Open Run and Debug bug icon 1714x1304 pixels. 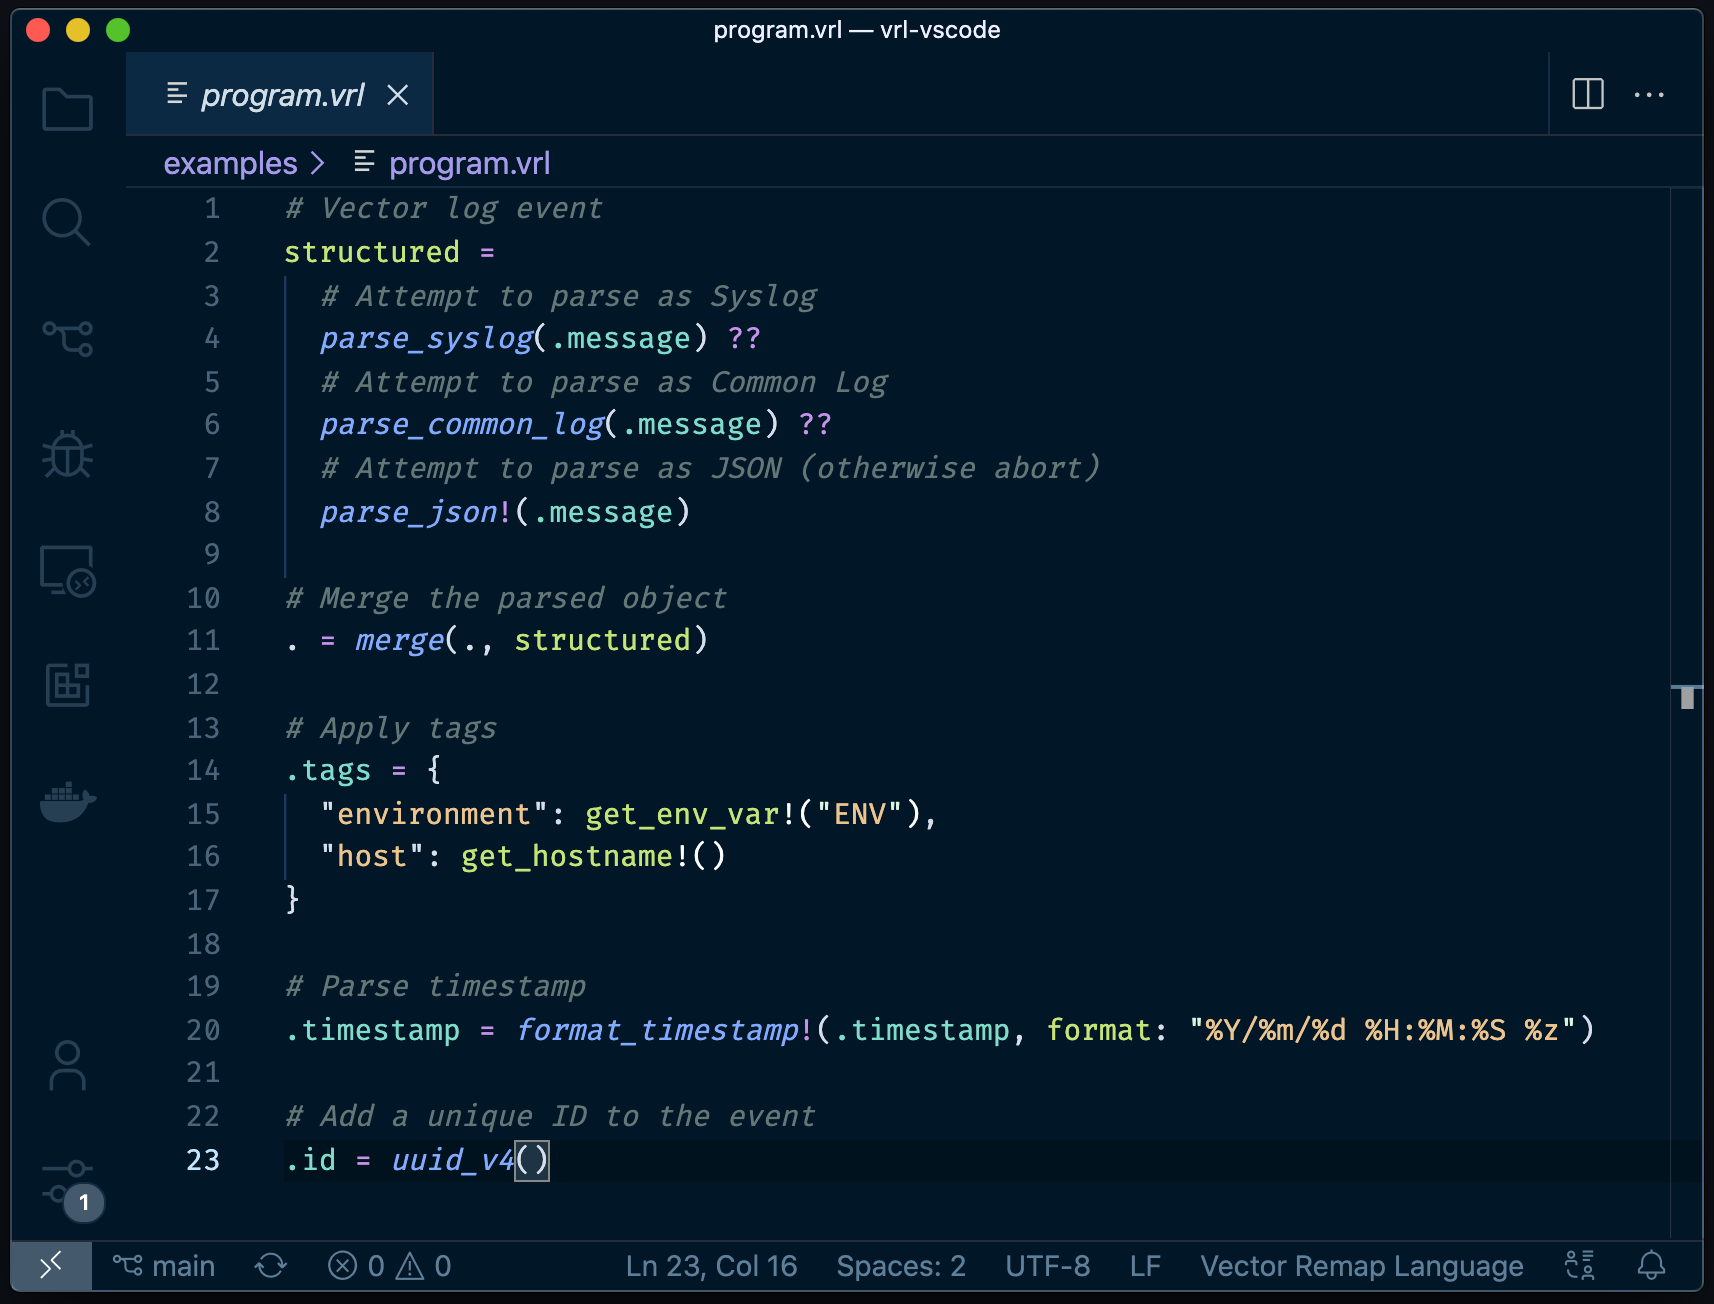click(67, 454)
